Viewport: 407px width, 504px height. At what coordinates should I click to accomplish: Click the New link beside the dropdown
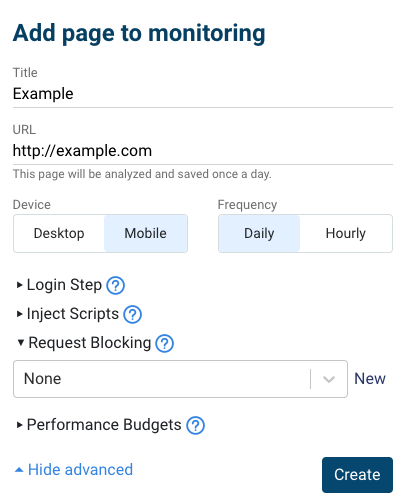coord(370,379)
